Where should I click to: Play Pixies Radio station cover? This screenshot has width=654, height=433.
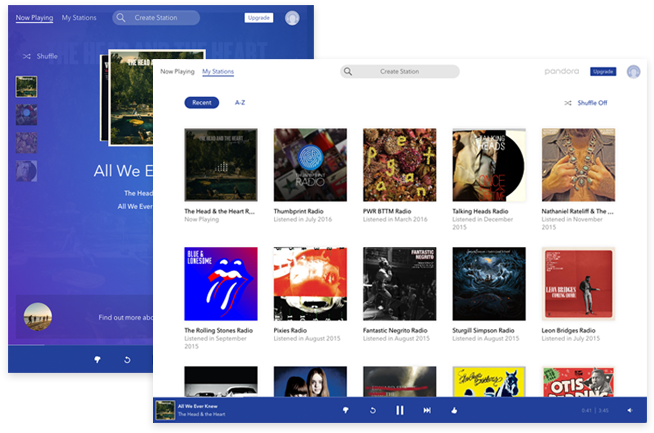click(x=310, y=284)
